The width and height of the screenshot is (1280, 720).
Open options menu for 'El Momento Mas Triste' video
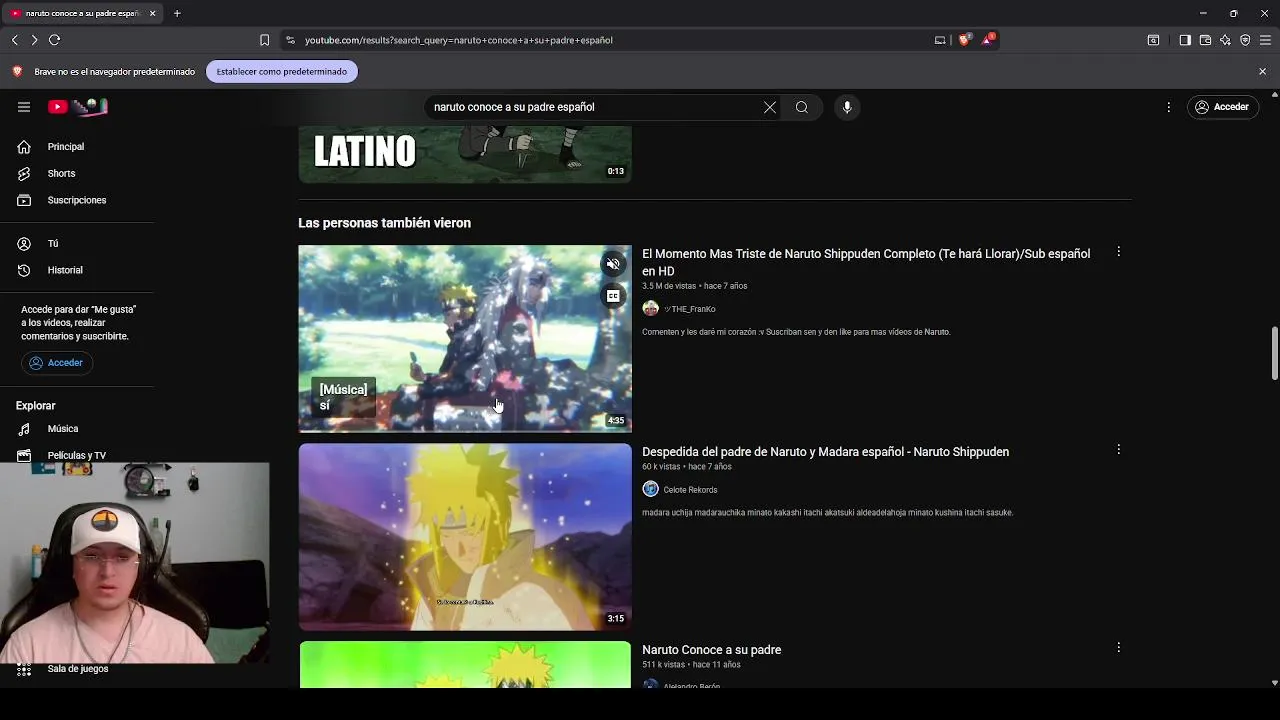(x=1118, y=252)
